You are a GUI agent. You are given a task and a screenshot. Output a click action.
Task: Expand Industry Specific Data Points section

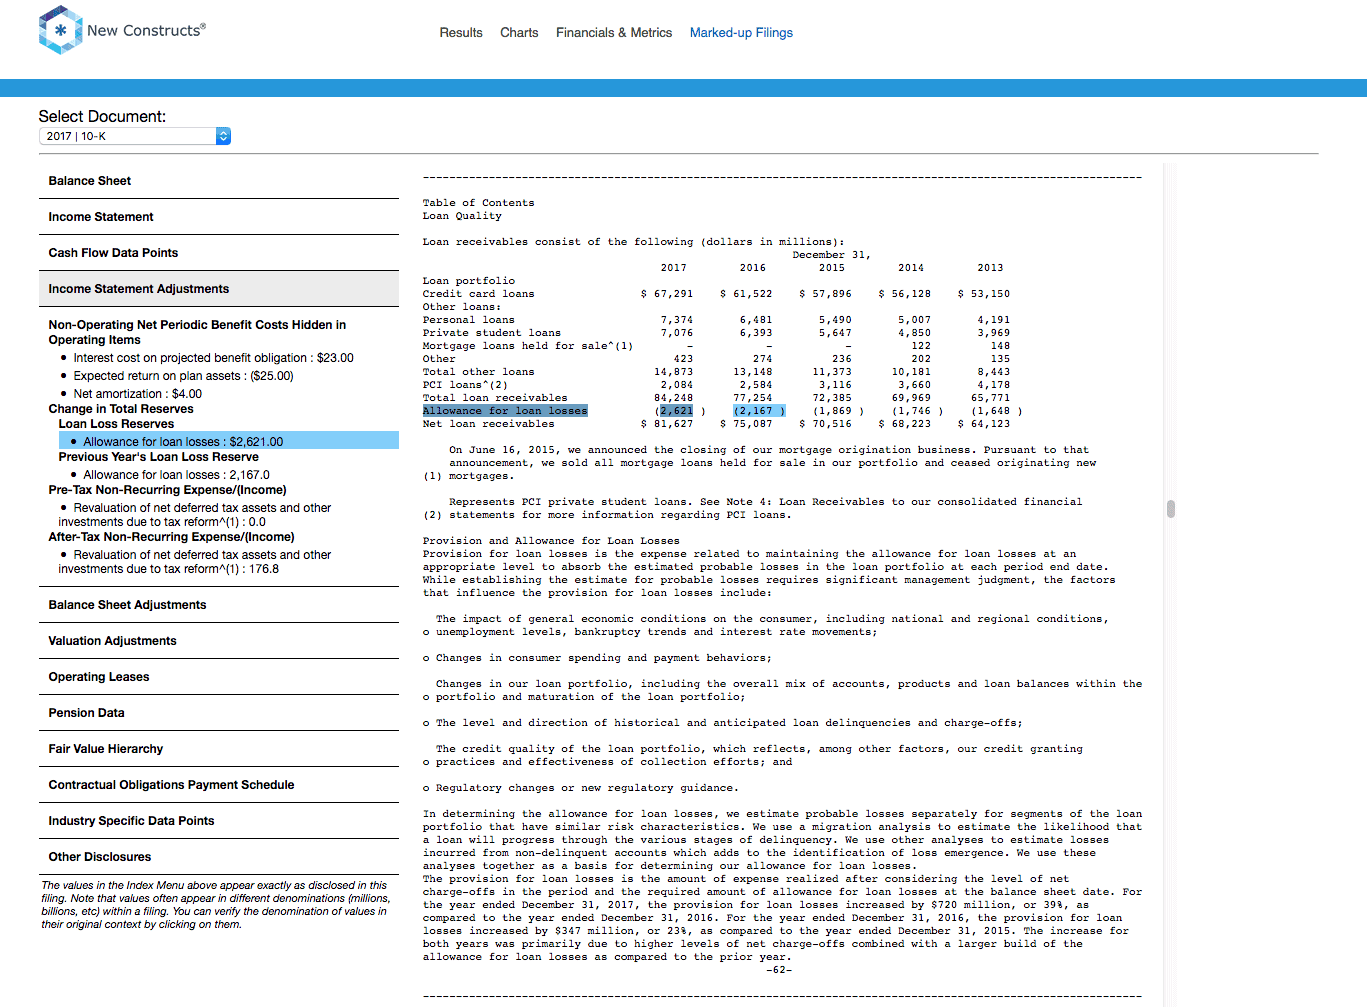coord(218,821)
